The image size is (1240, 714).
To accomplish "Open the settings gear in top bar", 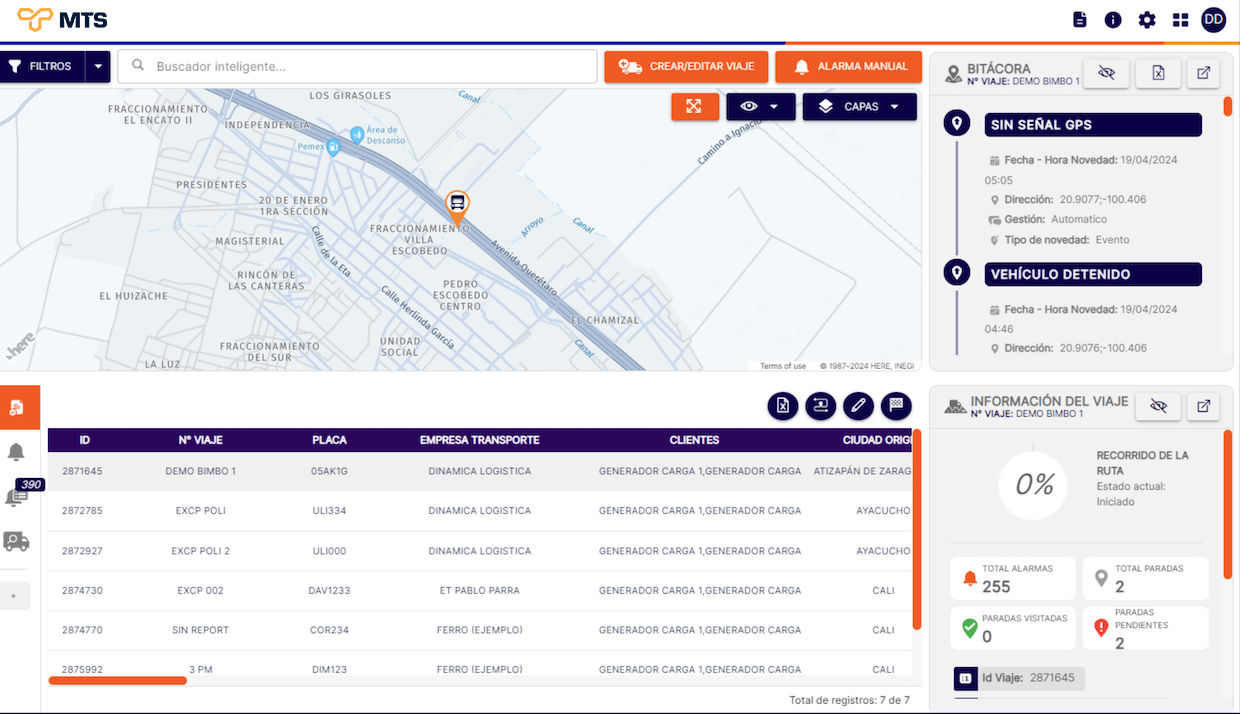I will pyautogui.click(x=1147, y=20).
